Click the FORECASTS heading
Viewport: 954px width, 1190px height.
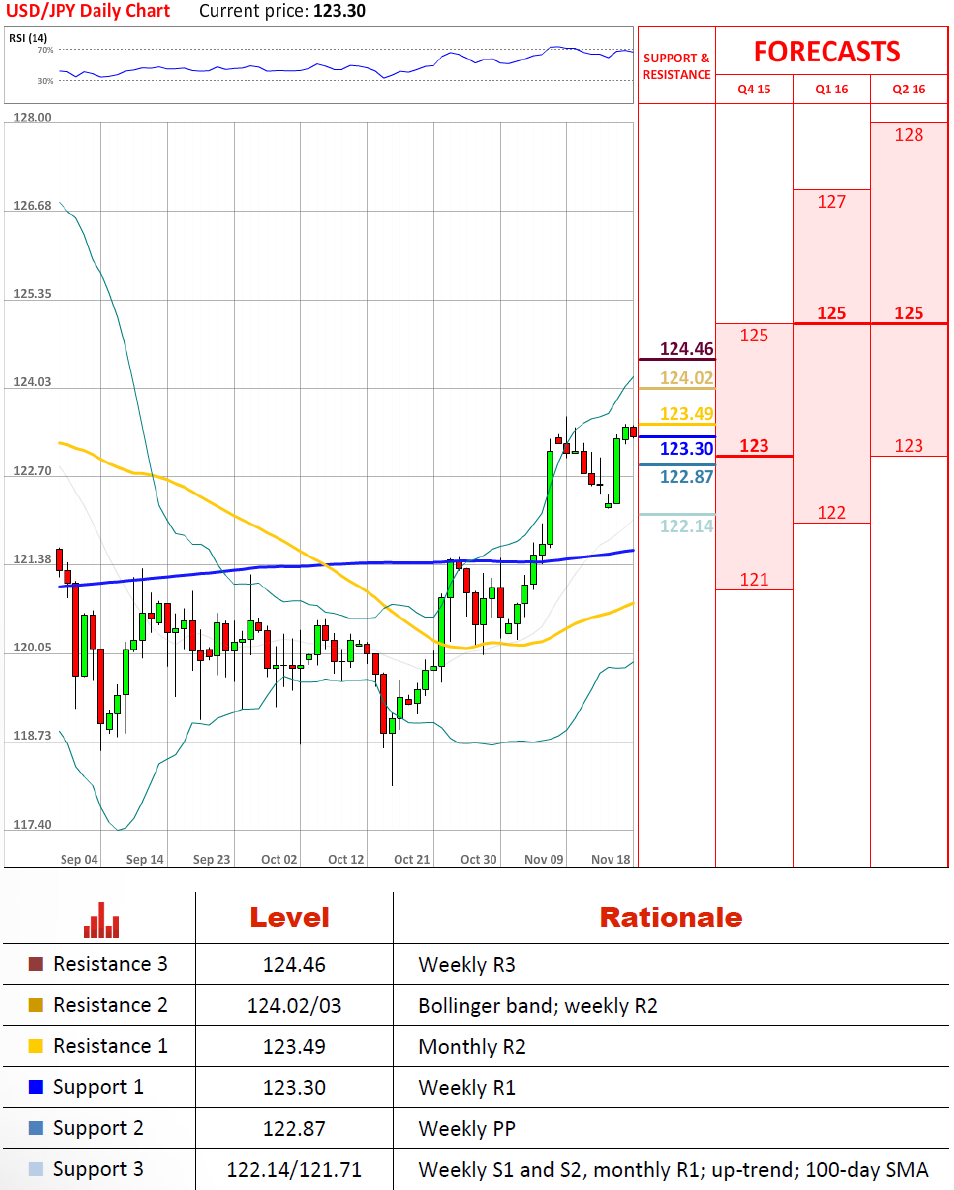(x=827, y=52)
